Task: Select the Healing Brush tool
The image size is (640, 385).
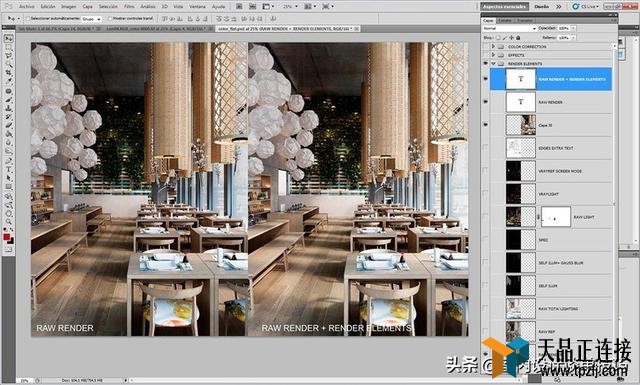Action: pyautogui.click(x=8, y=91)
